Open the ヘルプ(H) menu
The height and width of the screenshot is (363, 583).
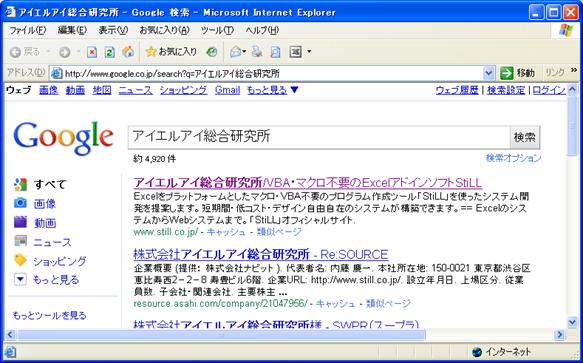(262, 30)
